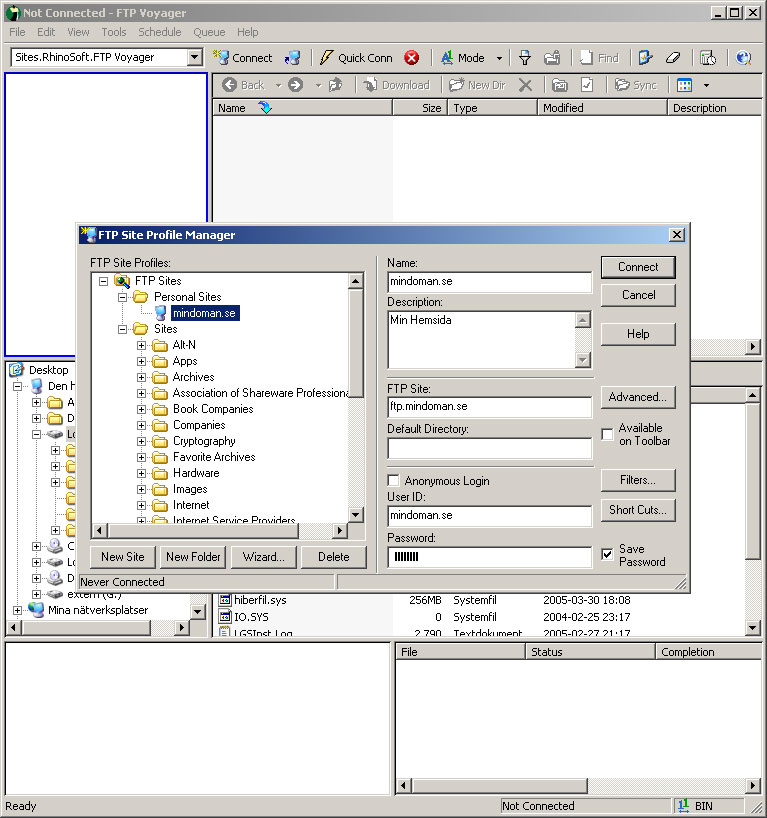Uncheck the Save Password checkbox
The width and height of the screenshot is (767, 818).
pyautogui.click(x=607, y=554)
